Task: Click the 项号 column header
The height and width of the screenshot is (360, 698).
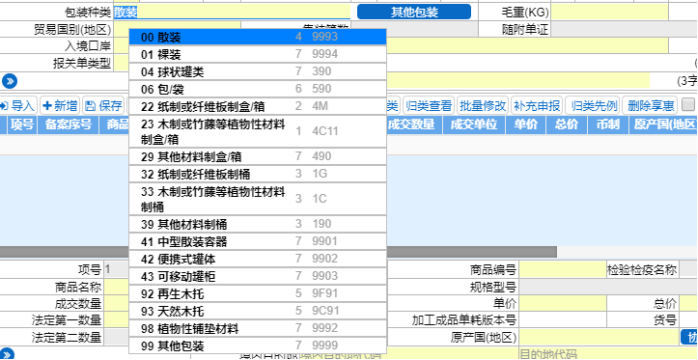Action: point(22,125)
